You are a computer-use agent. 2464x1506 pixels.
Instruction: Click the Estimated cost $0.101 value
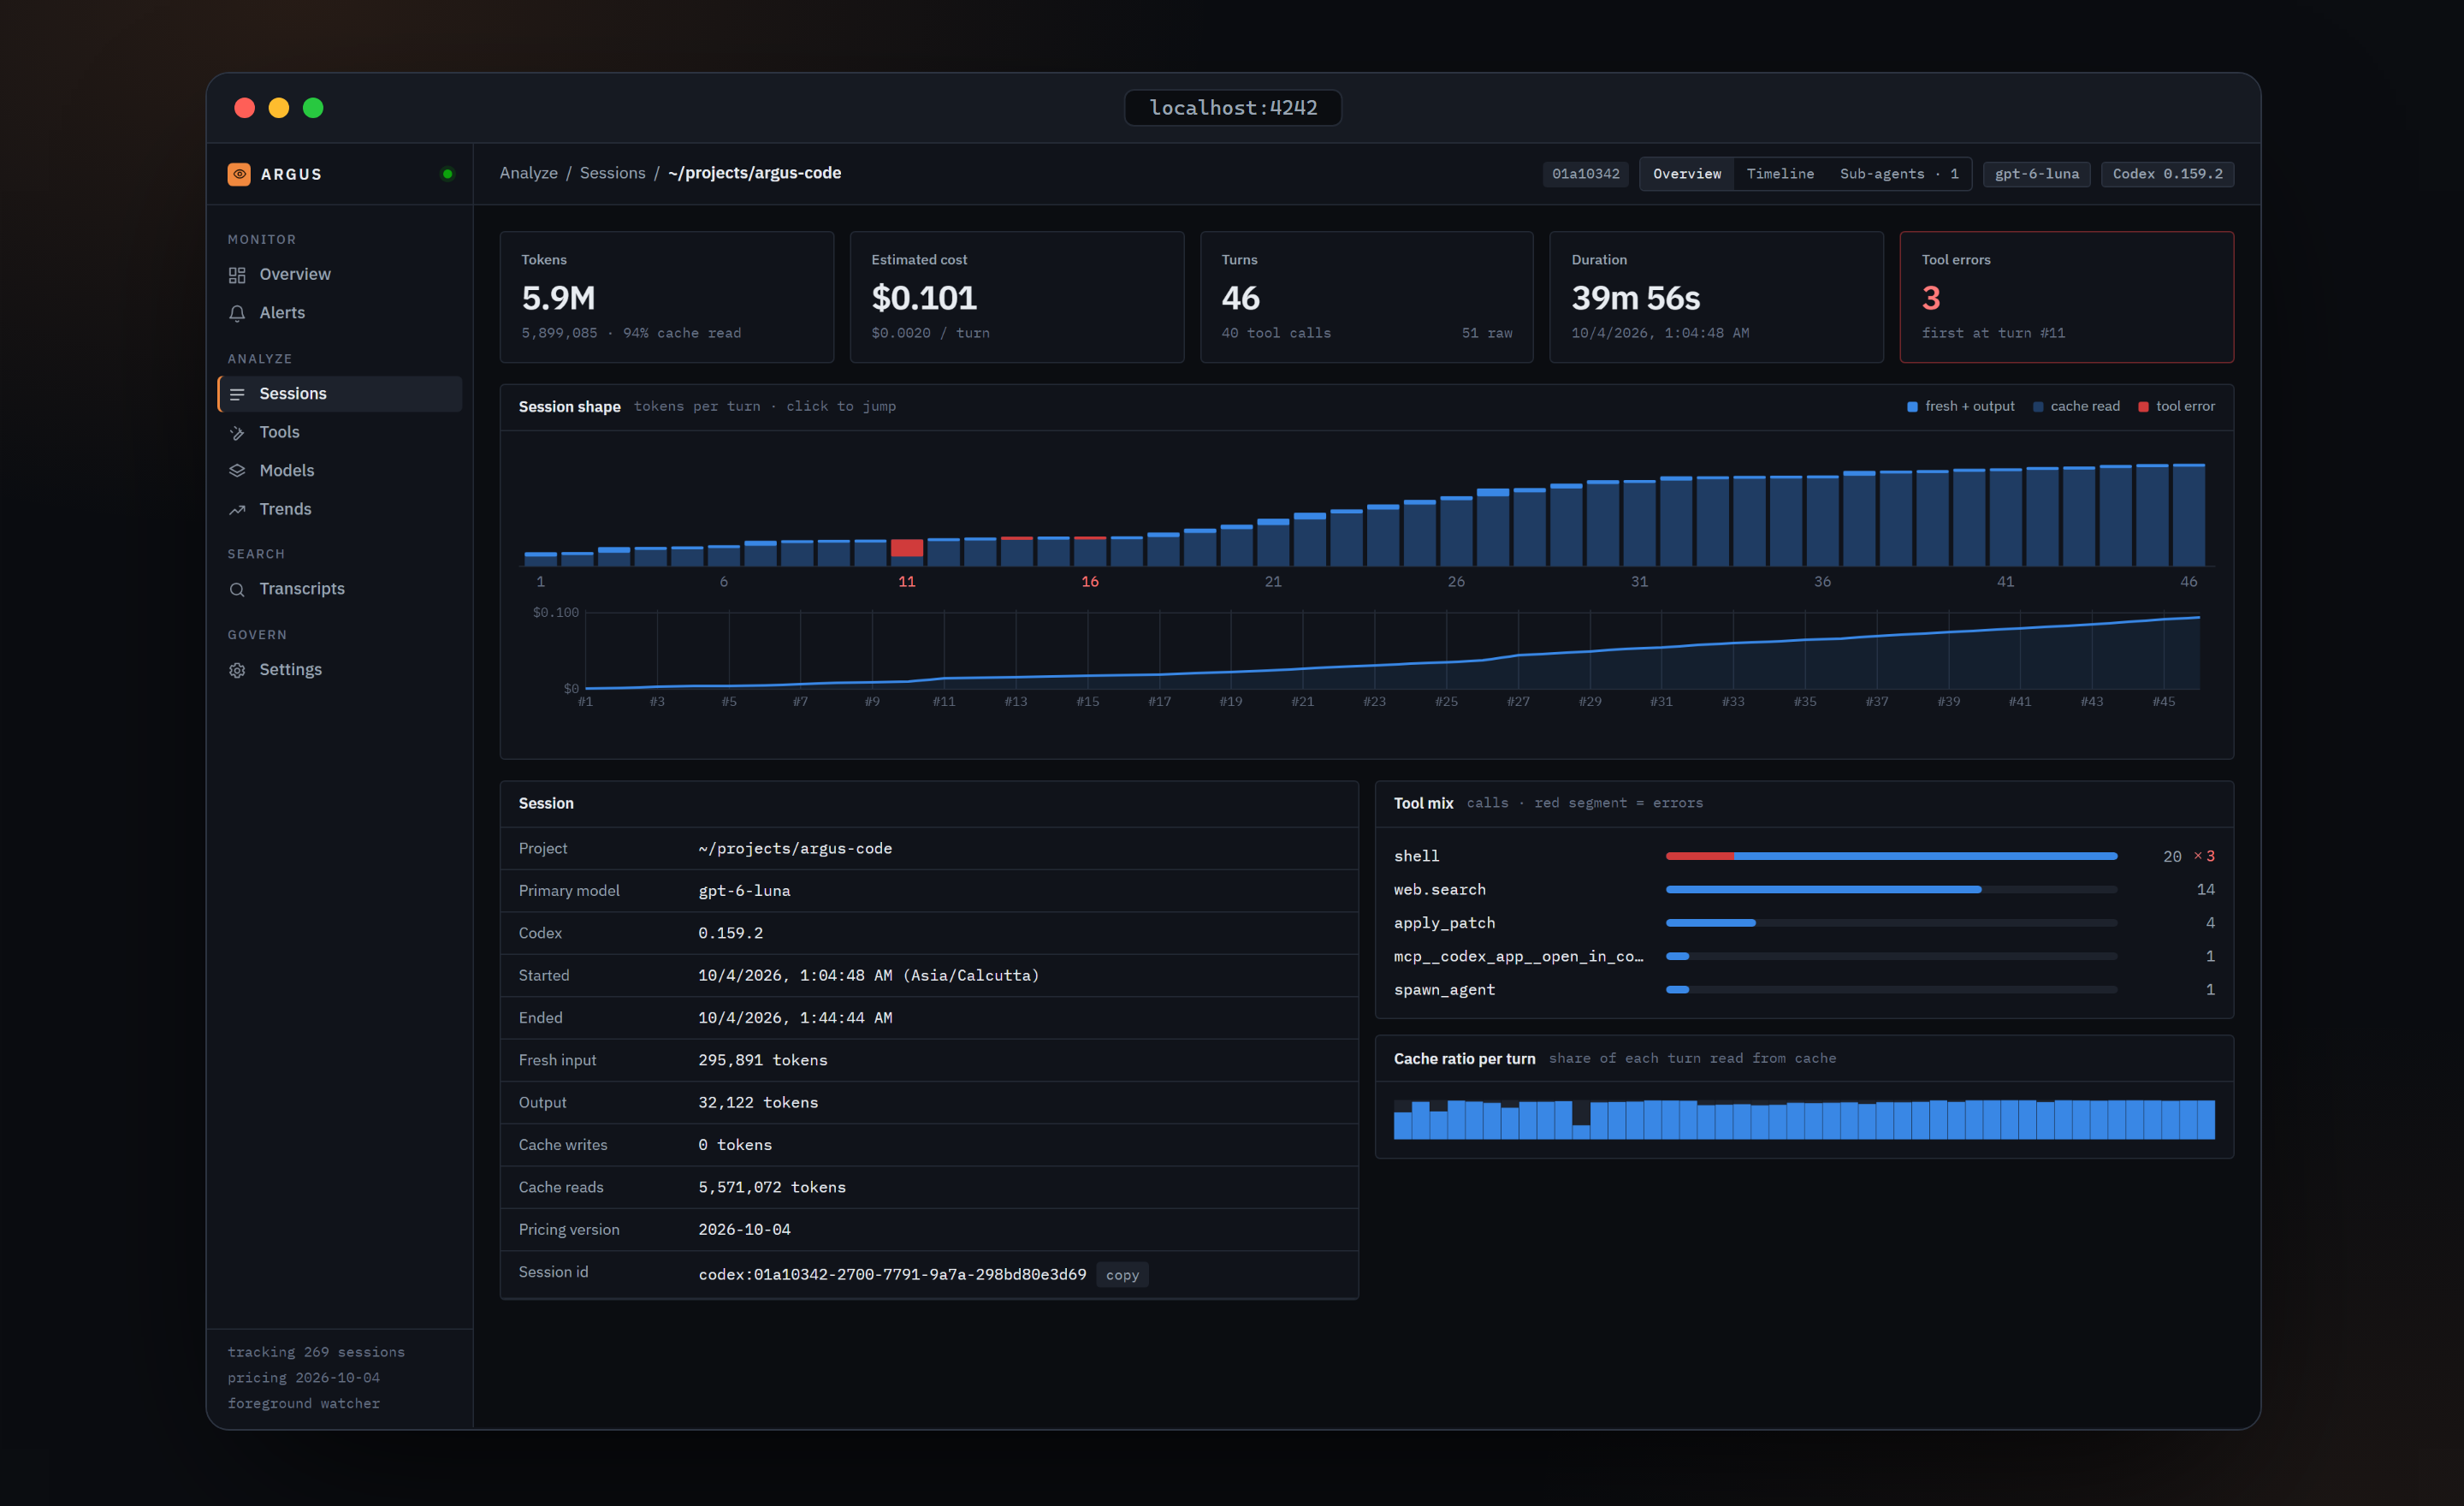pyautogui.click(x=924, y=298)
